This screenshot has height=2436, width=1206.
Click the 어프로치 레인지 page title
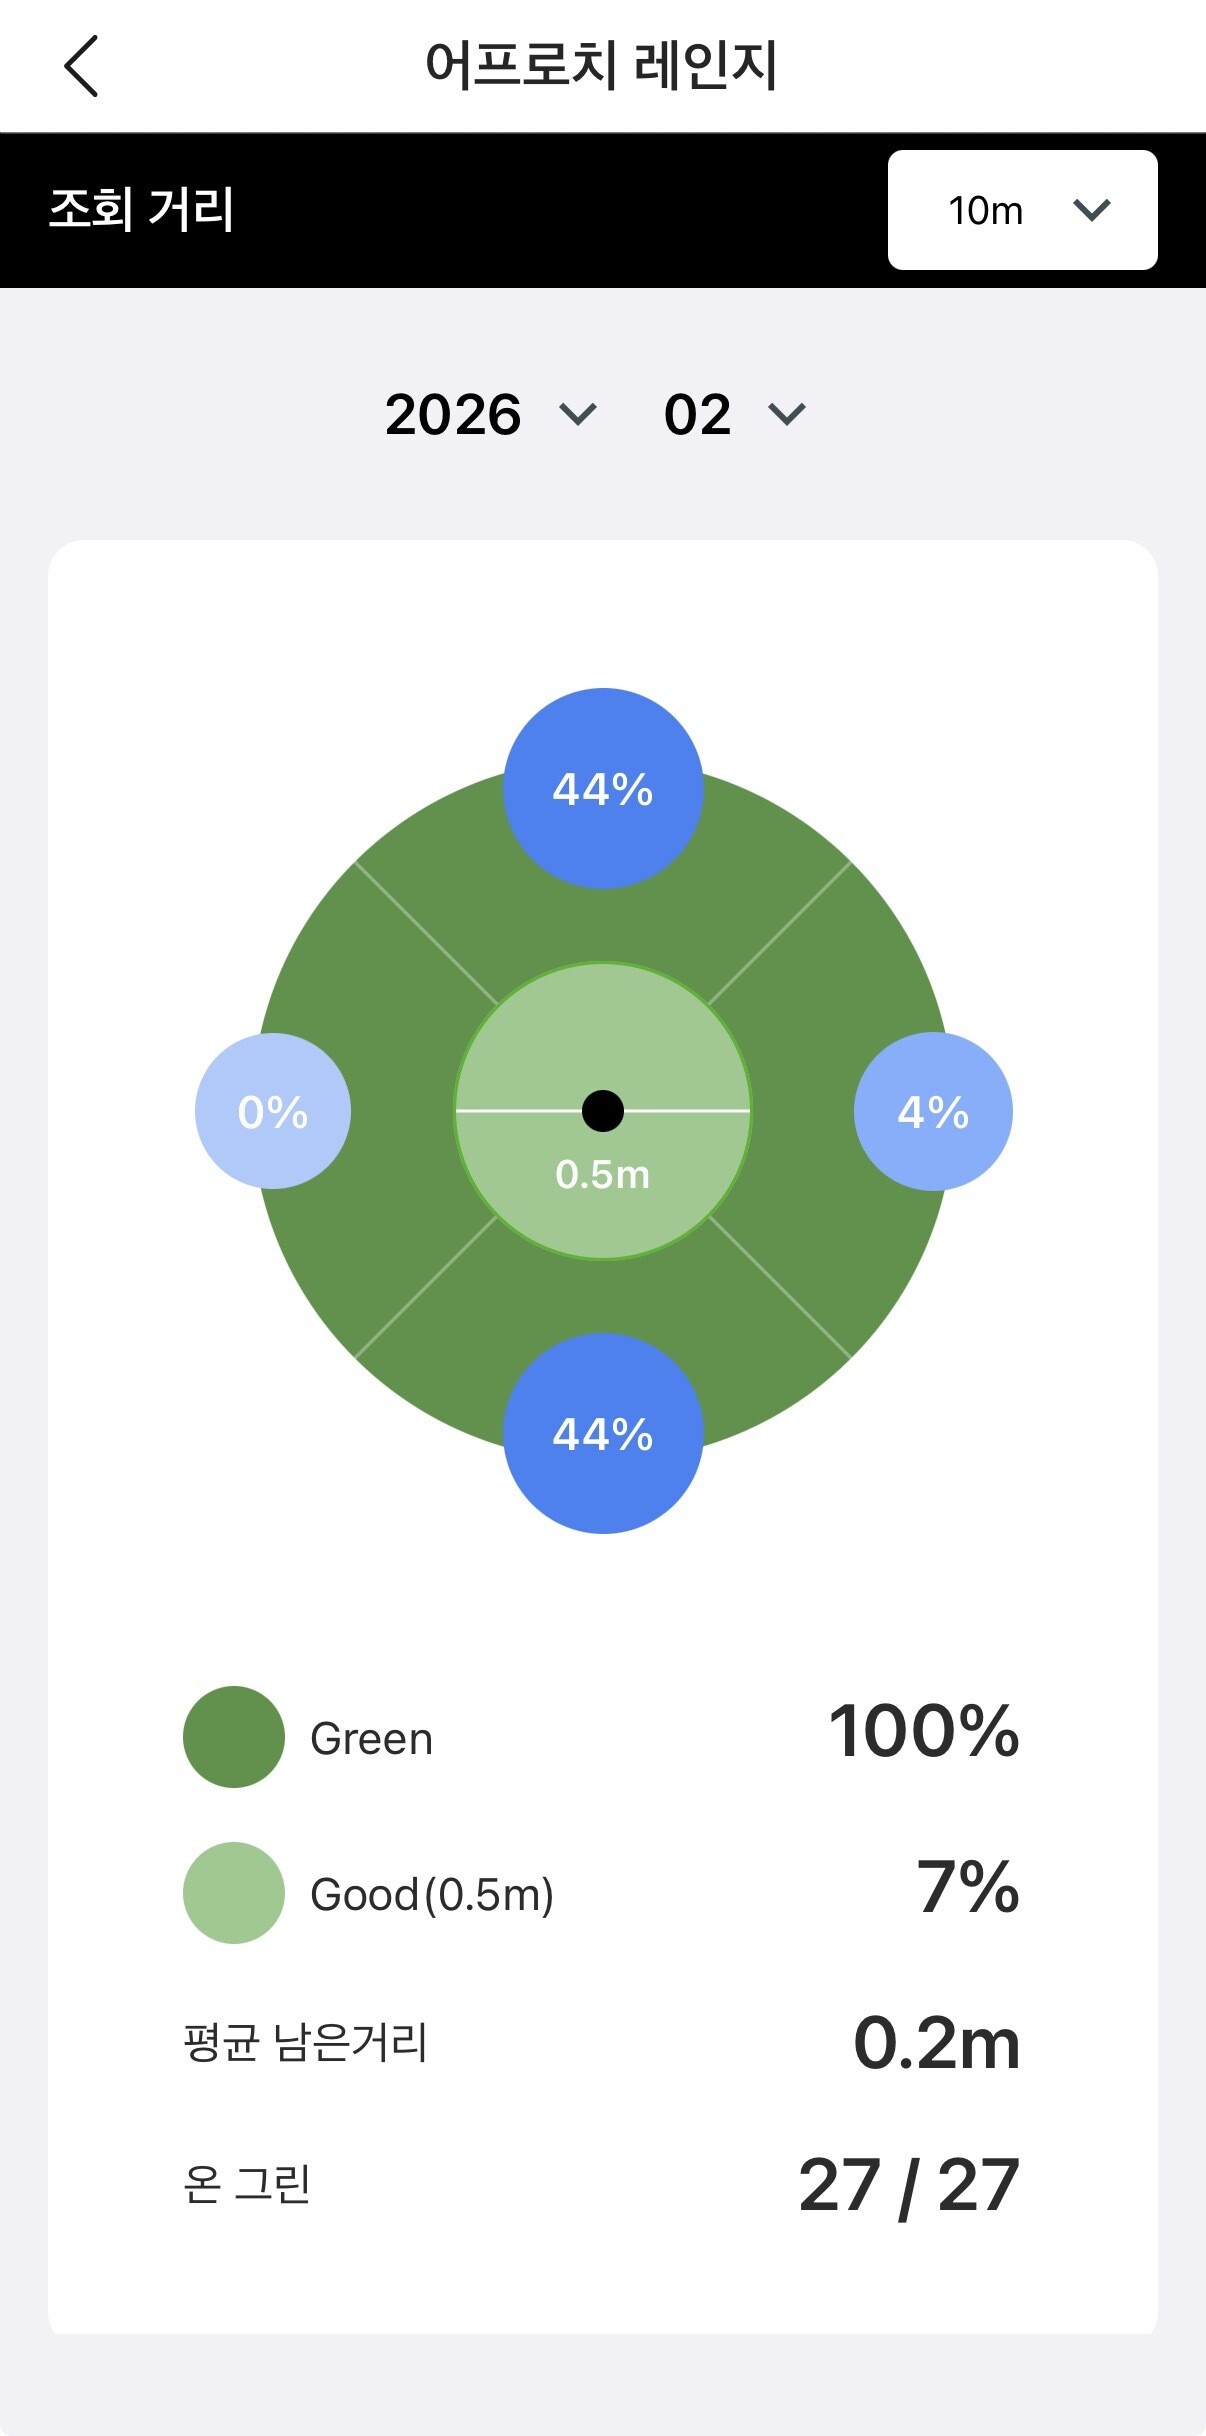click(602, 66)
